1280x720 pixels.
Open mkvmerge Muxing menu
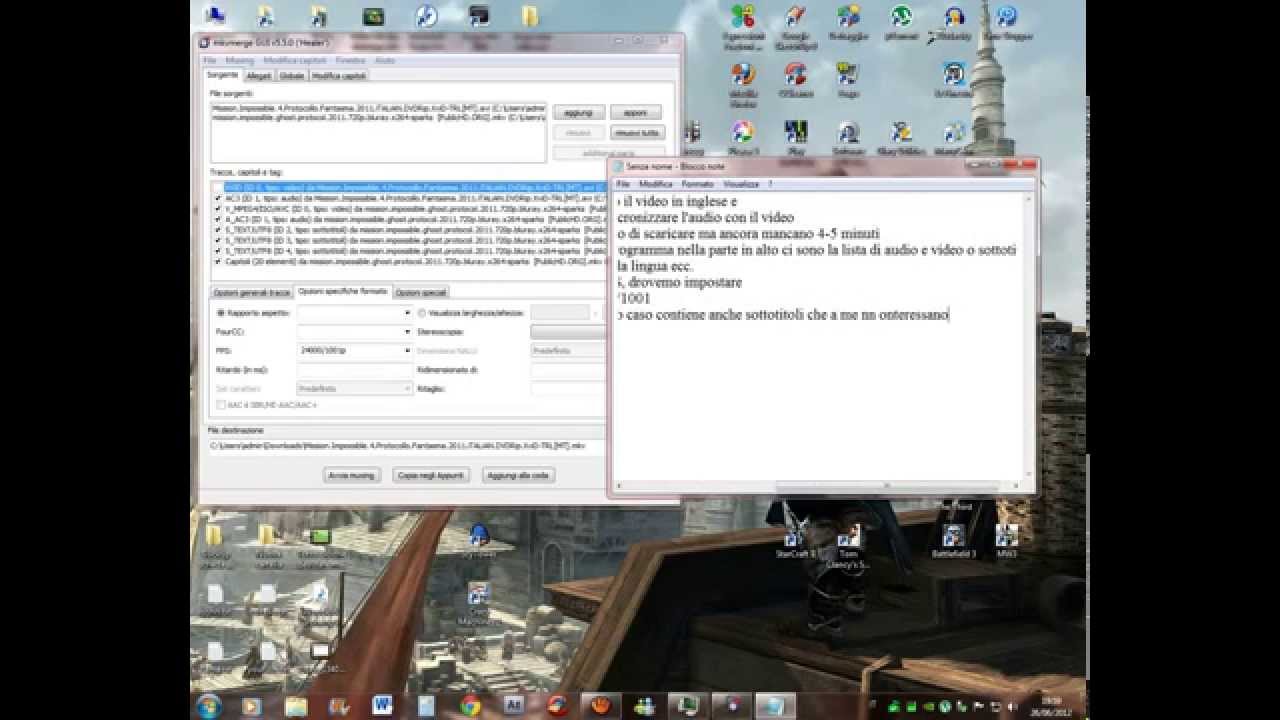tap(240, 61)
